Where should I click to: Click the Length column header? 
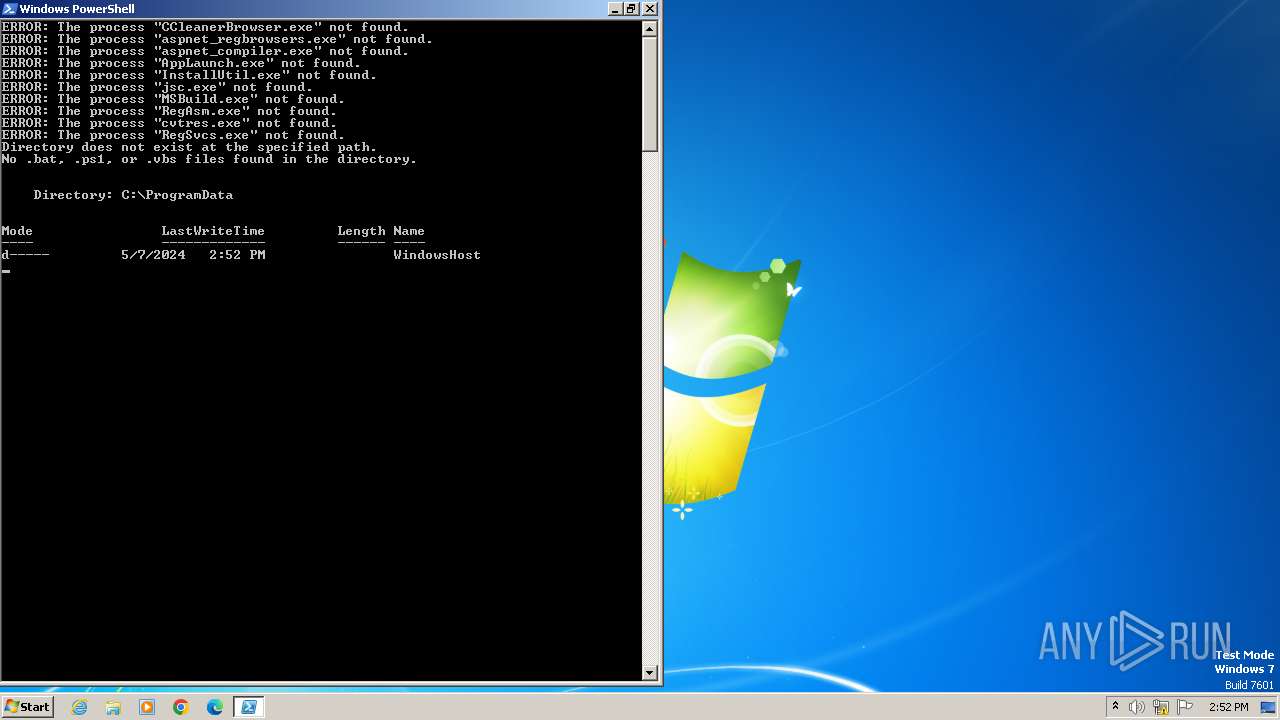pyautogui.click(x=361, y=231)
